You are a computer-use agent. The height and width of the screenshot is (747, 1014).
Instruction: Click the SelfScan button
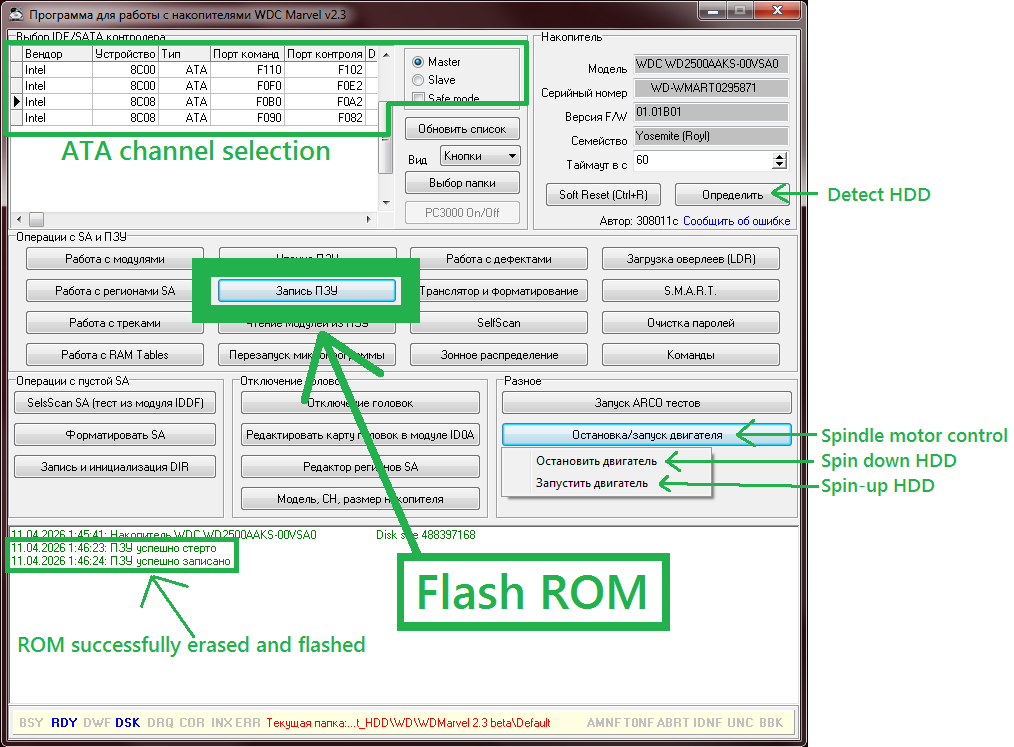(x=499, y=323)
